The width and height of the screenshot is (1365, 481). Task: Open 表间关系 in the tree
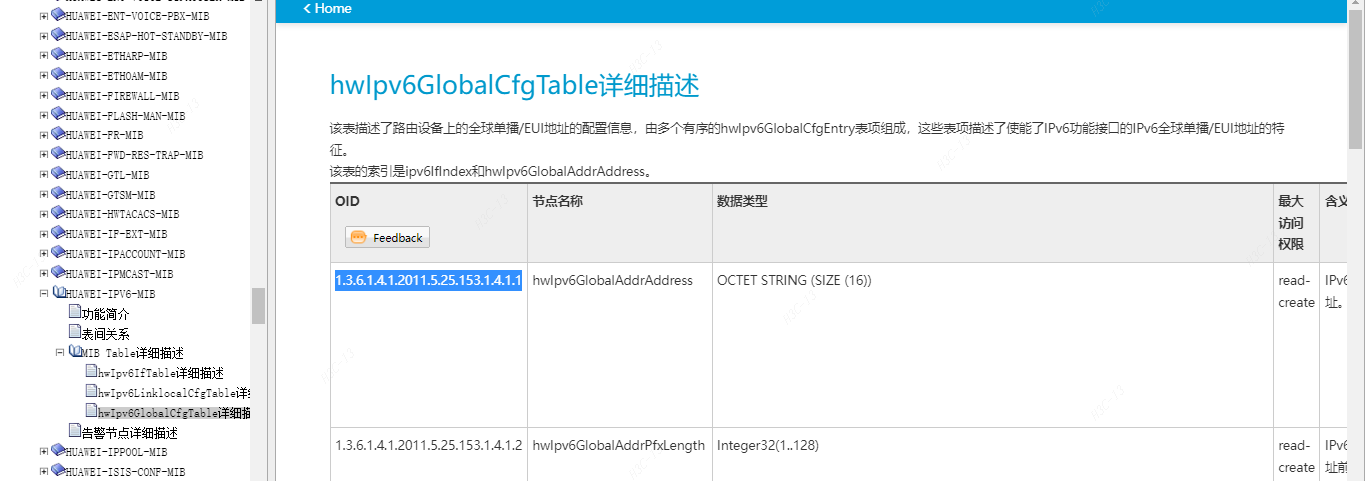click(105, 334)
